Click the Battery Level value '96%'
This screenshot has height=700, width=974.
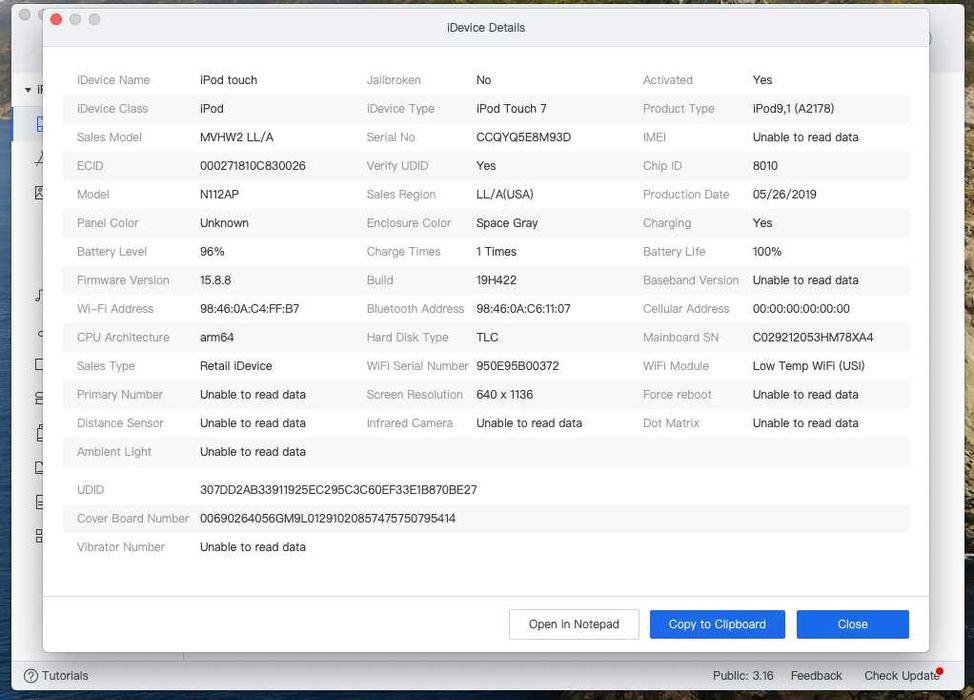point(212,252)
